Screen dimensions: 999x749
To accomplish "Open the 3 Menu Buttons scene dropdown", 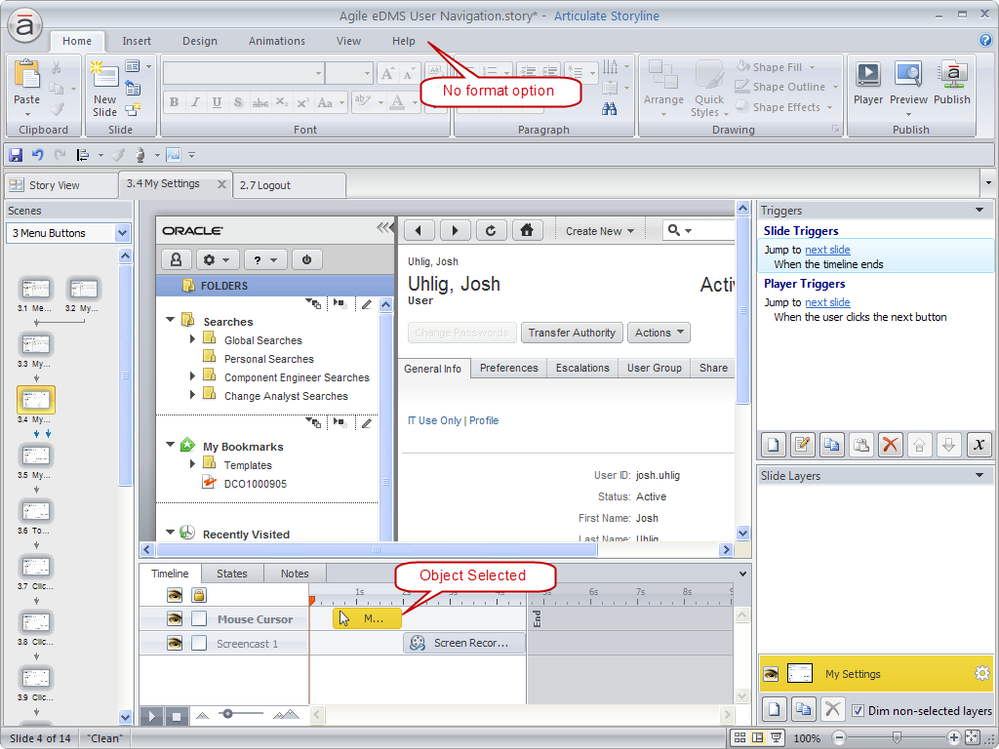I will click(x=122, y=233).
